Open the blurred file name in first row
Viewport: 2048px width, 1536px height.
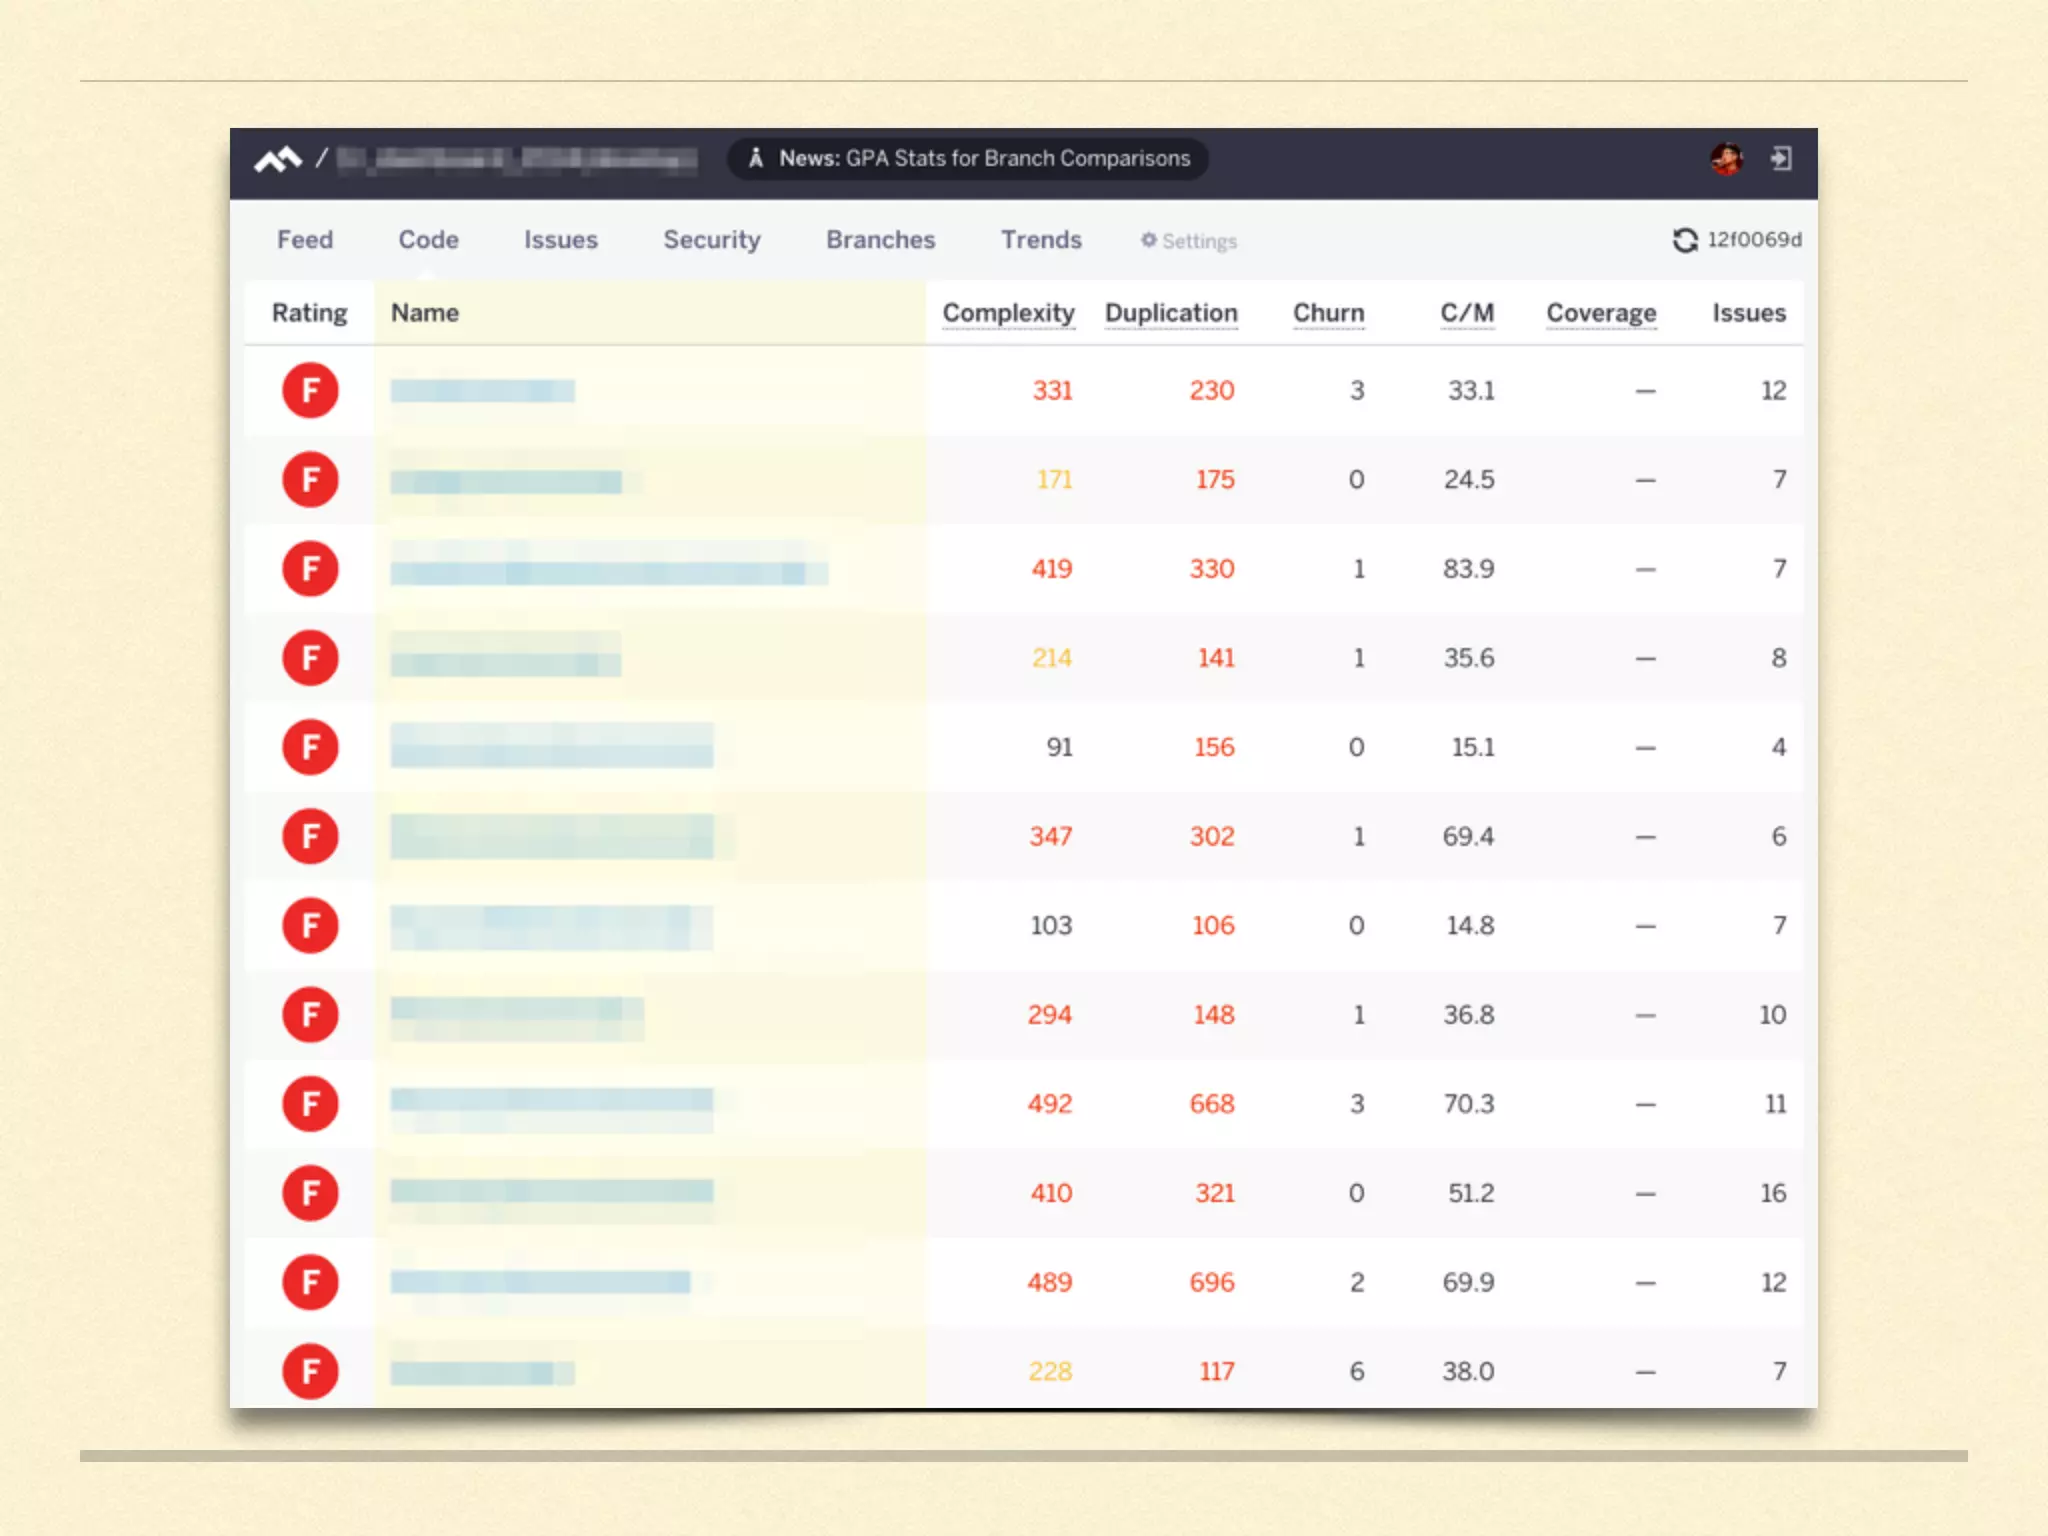tap(482, 390)
